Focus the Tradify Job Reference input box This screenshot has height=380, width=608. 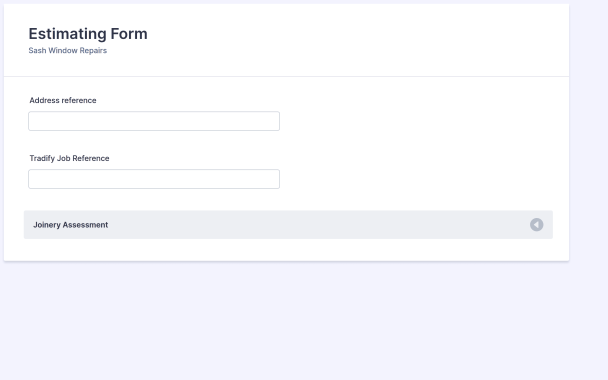click(x=154, y=179)
